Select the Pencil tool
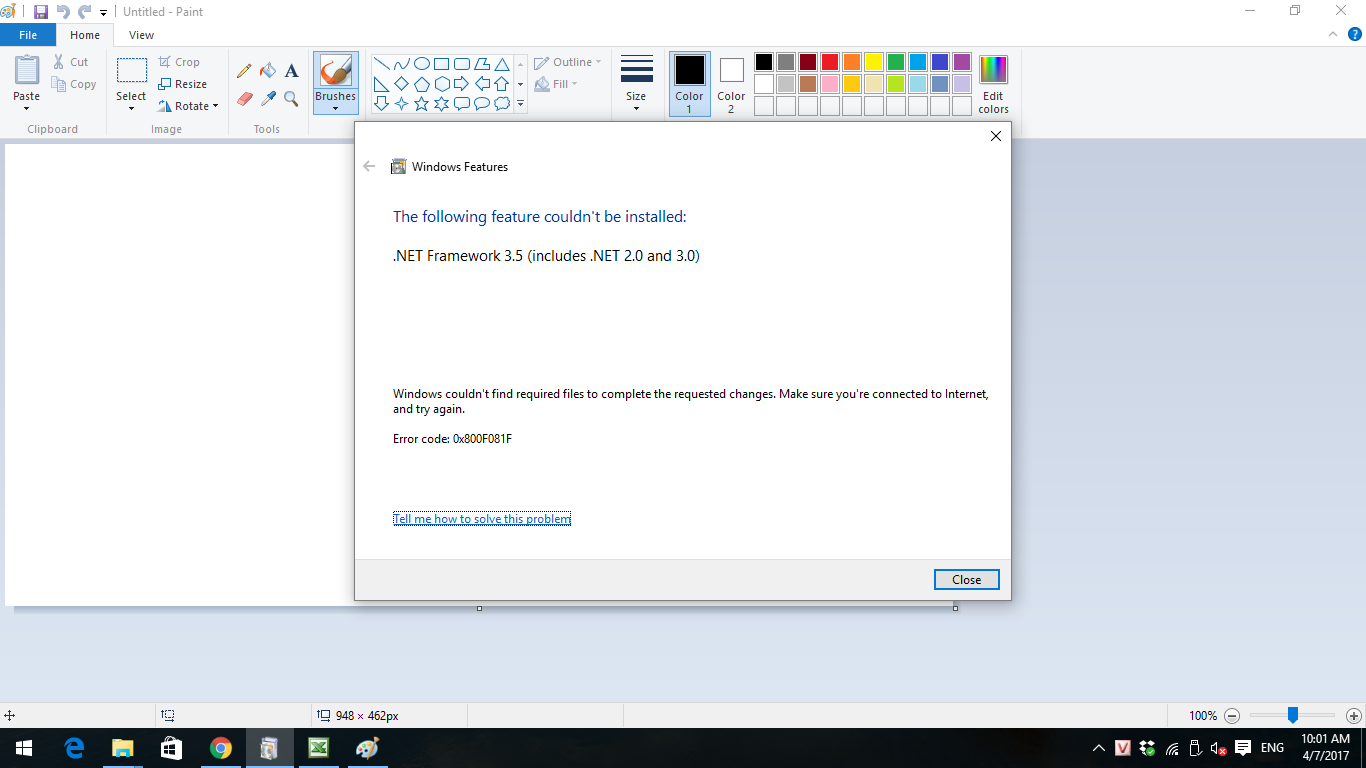The width and height of the screenshot is (1366, 768). [244, 71]
